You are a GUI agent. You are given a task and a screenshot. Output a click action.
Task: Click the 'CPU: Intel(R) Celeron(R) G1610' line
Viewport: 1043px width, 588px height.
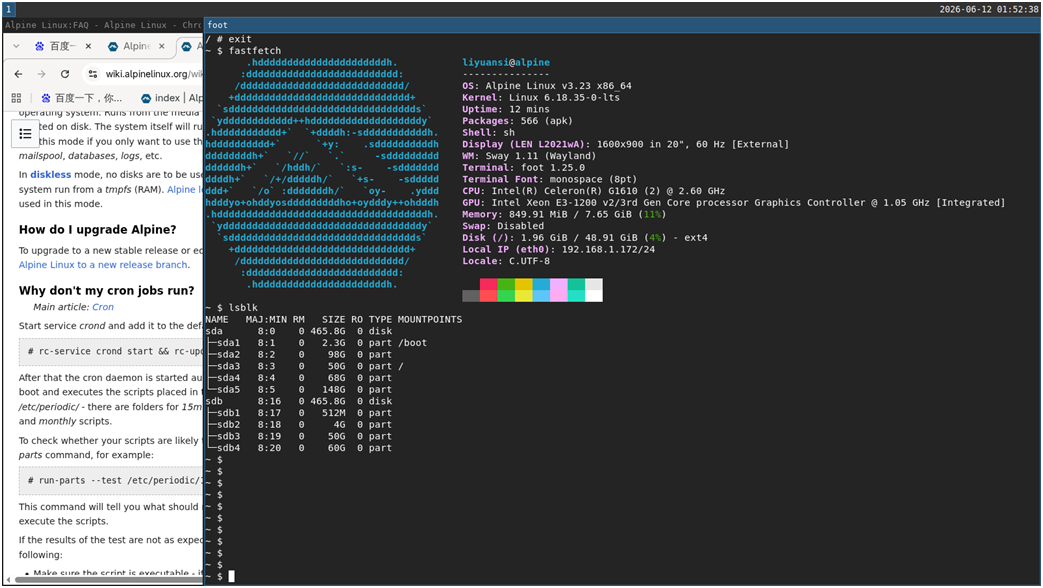tap(593, 191)
